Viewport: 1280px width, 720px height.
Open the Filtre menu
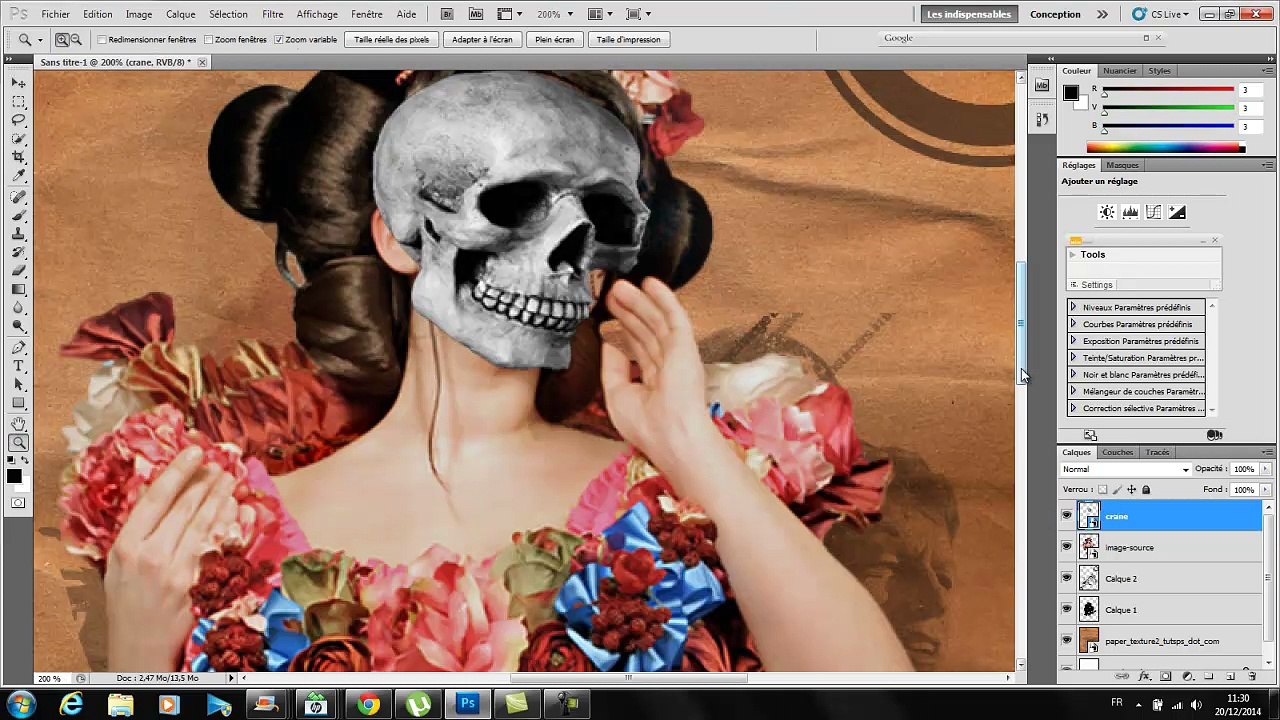click(272, 14)
